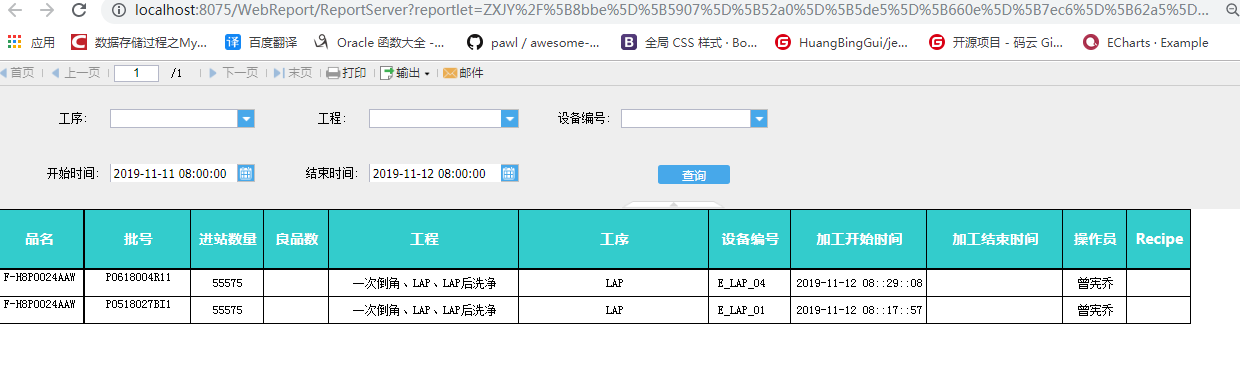Go to 下一页 next page
Image resolution: width=1240 pixels, height=374 pixels.
coord(233,73)
